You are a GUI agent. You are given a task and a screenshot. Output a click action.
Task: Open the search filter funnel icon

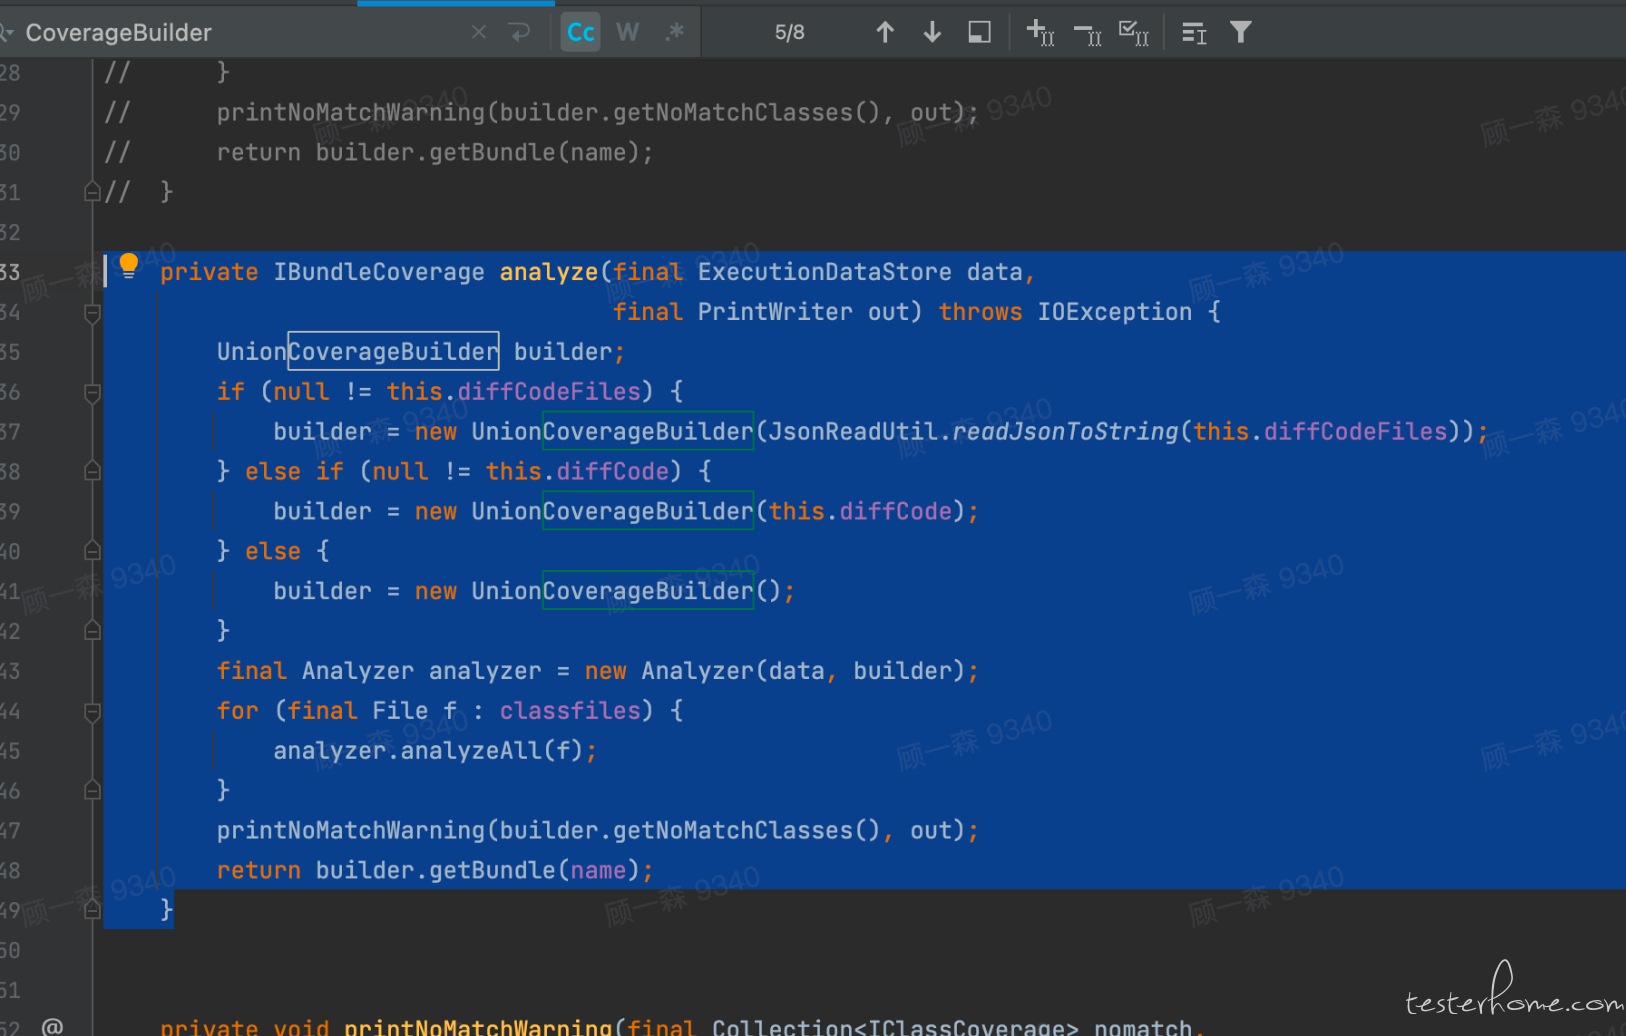pos(1241,33)
